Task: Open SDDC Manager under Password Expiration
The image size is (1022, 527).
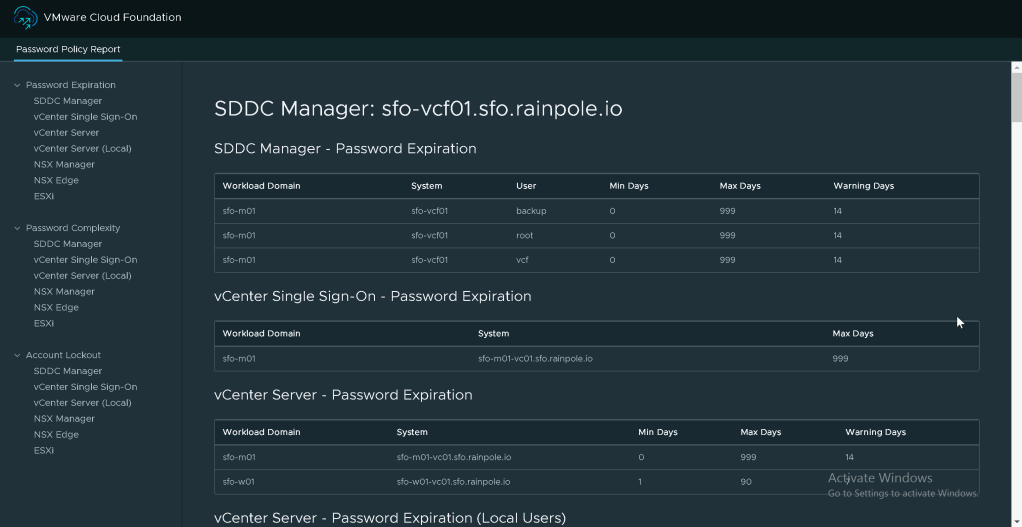Action: point(67,101)
